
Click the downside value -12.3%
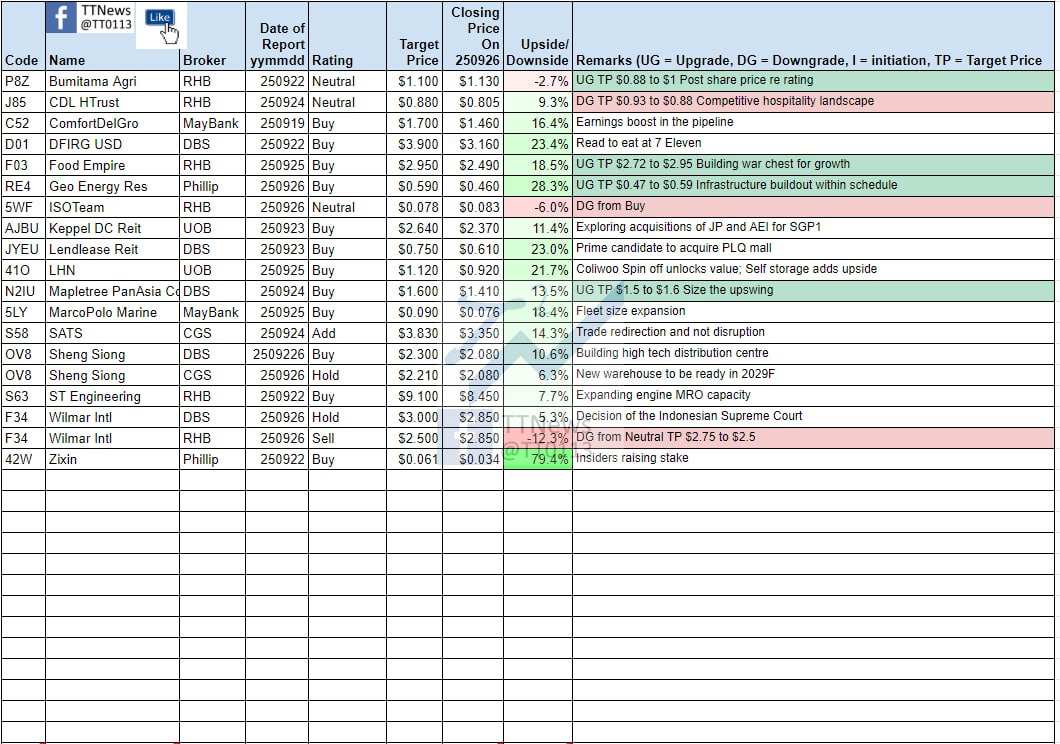coord(537,438)
